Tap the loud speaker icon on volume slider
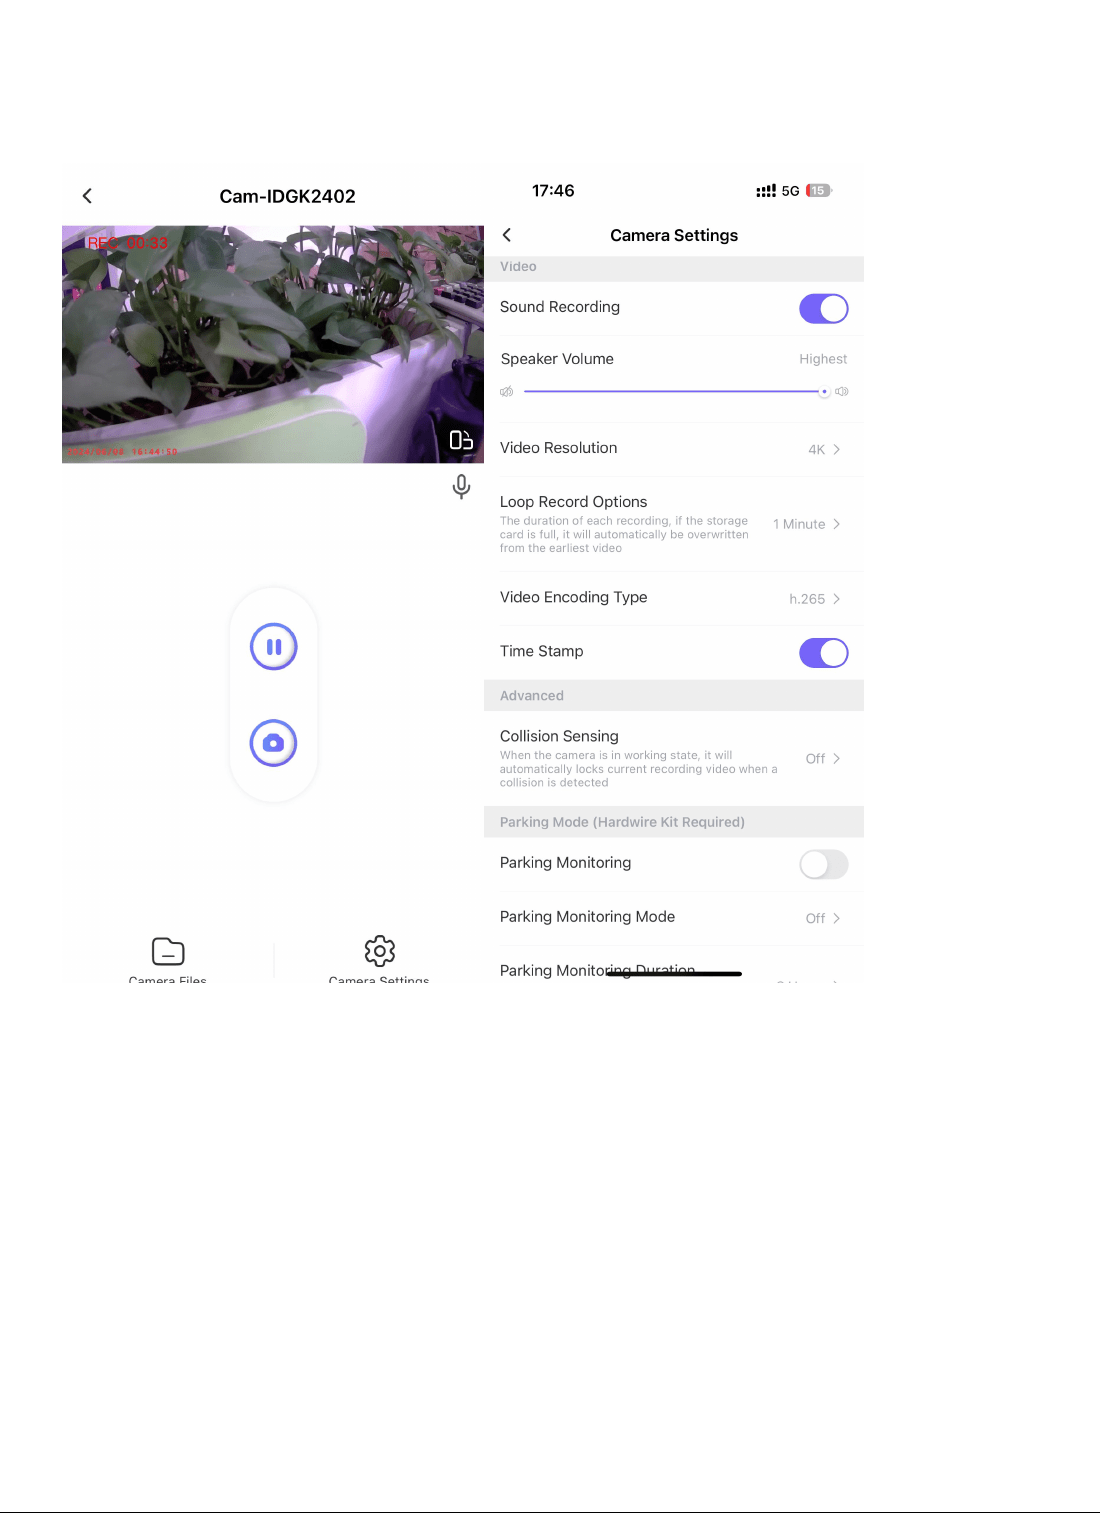Screen dimensions: 1100x1513 (842, 392)
